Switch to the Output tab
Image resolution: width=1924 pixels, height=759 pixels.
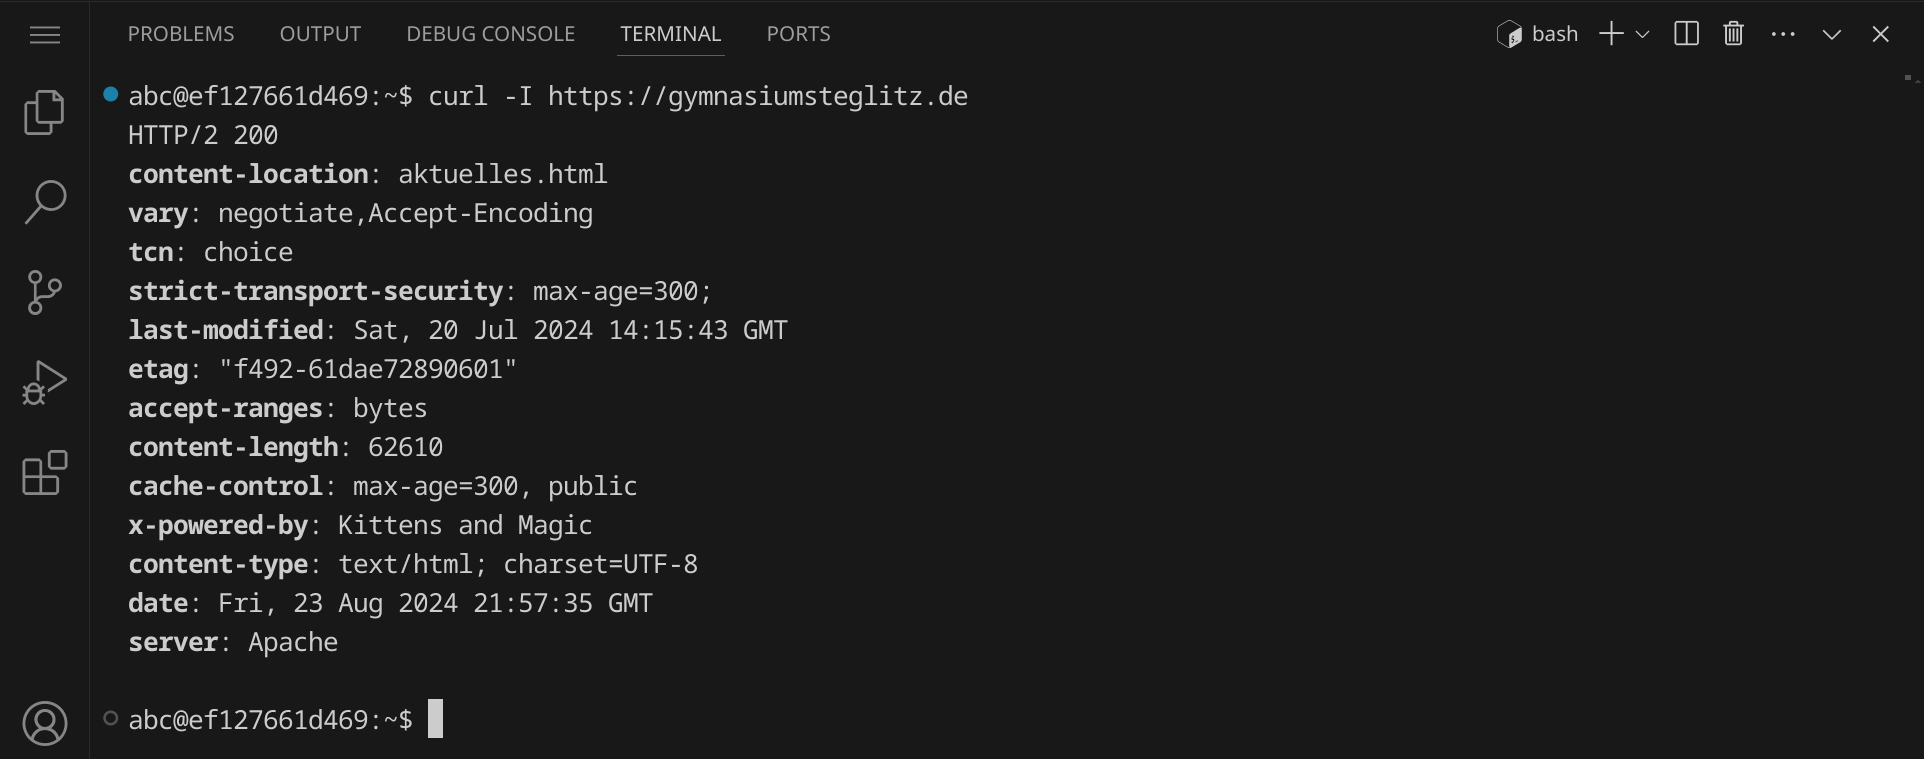tap(320, 34)
